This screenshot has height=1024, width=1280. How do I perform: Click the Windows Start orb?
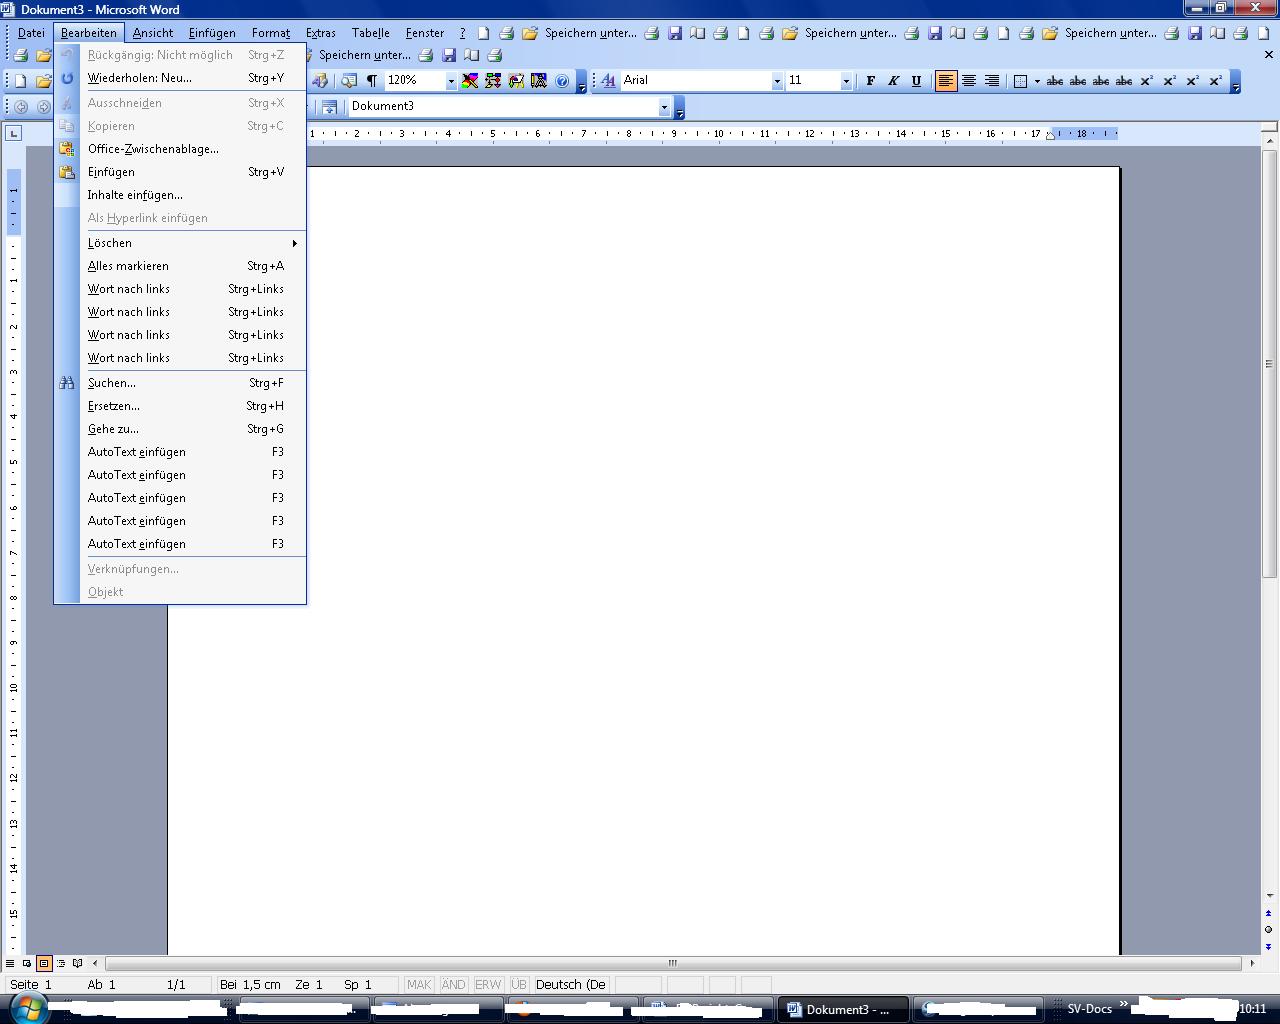[x=27, y=1008]
